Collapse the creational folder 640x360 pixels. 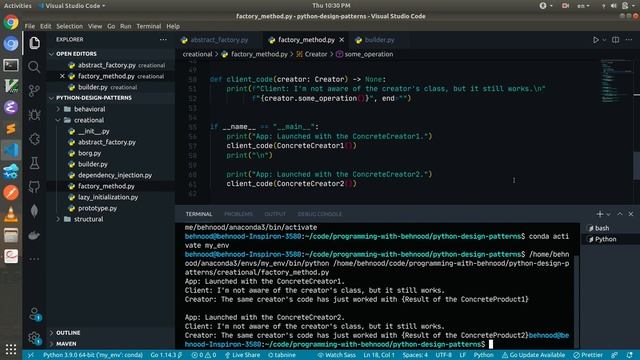pos(89,120)
